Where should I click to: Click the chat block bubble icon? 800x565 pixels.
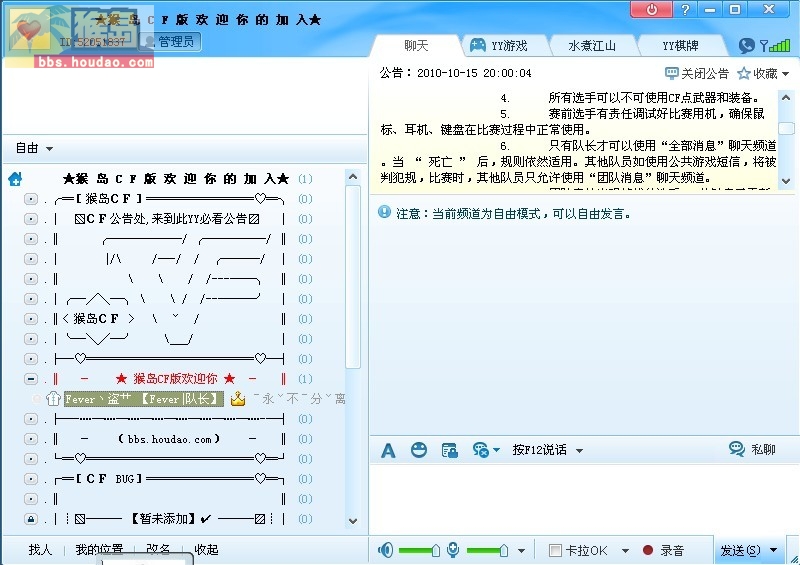[480, 450]
